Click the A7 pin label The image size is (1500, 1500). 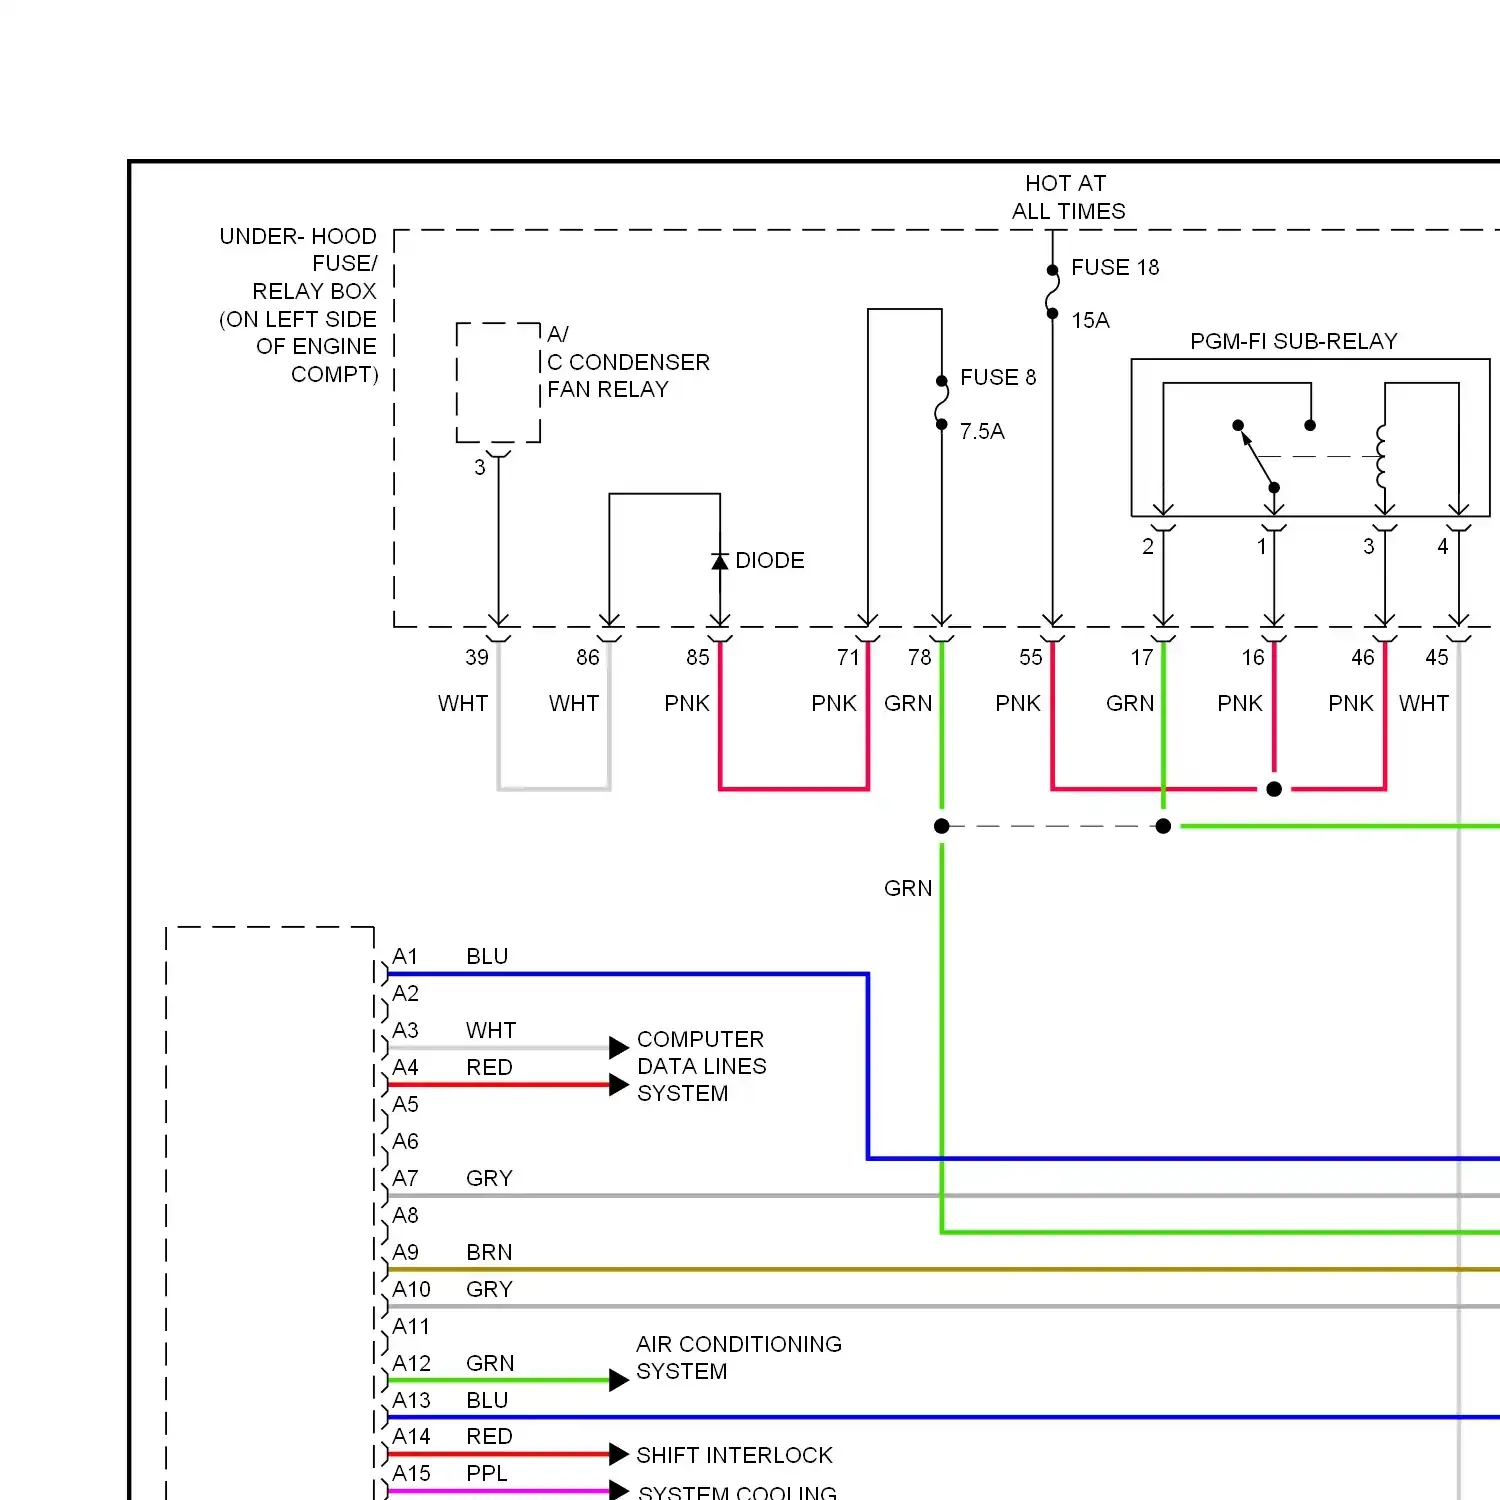[x=405, y=1178]
